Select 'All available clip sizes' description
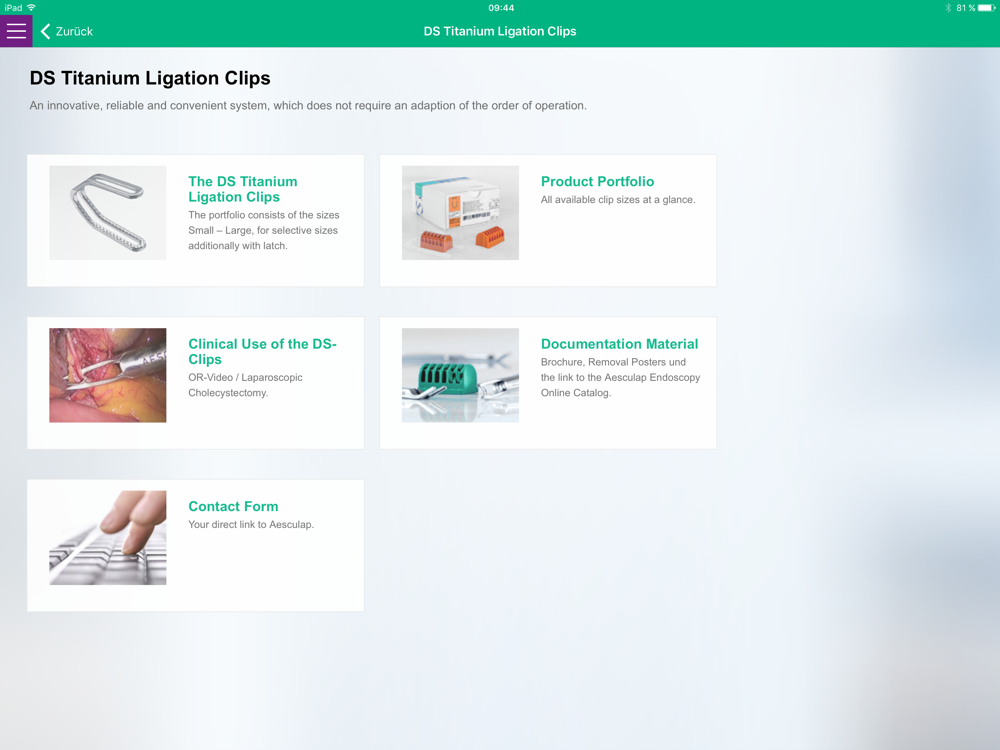The image size is (1000, 750). coord(618,200)
